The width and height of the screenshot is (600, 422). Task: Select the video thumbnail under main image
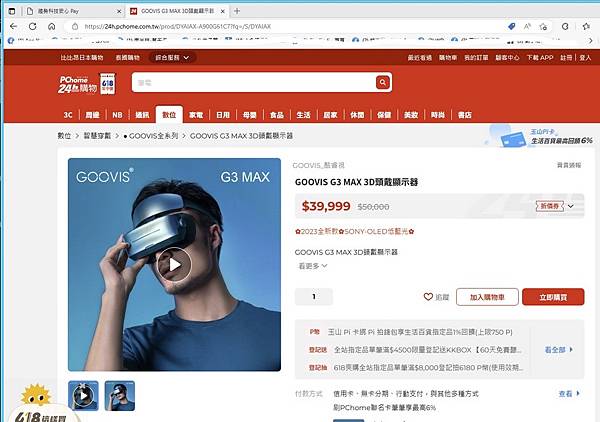click(83, 396)
